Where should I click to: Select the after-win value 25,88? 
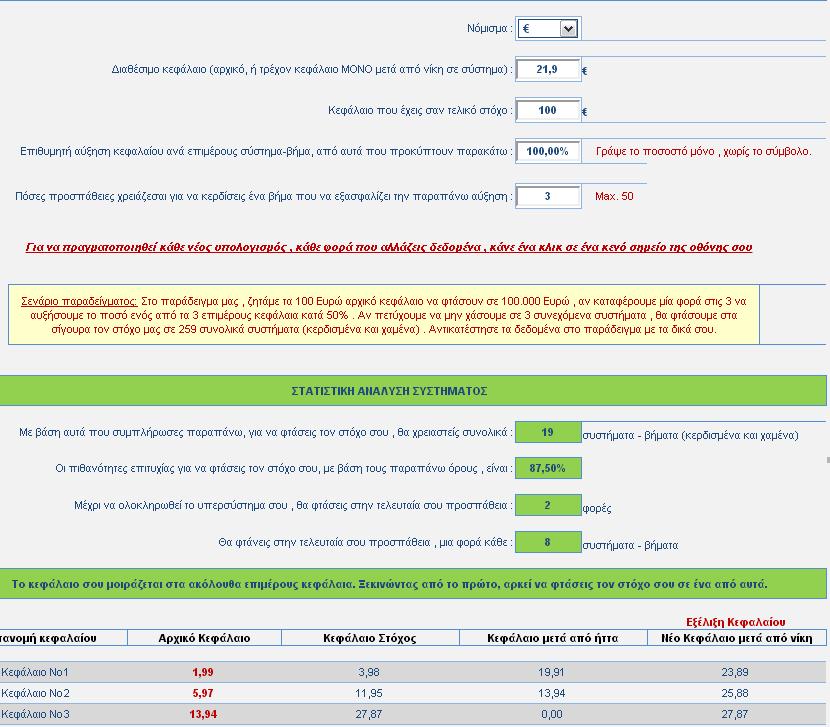click(x=735, y=693)
